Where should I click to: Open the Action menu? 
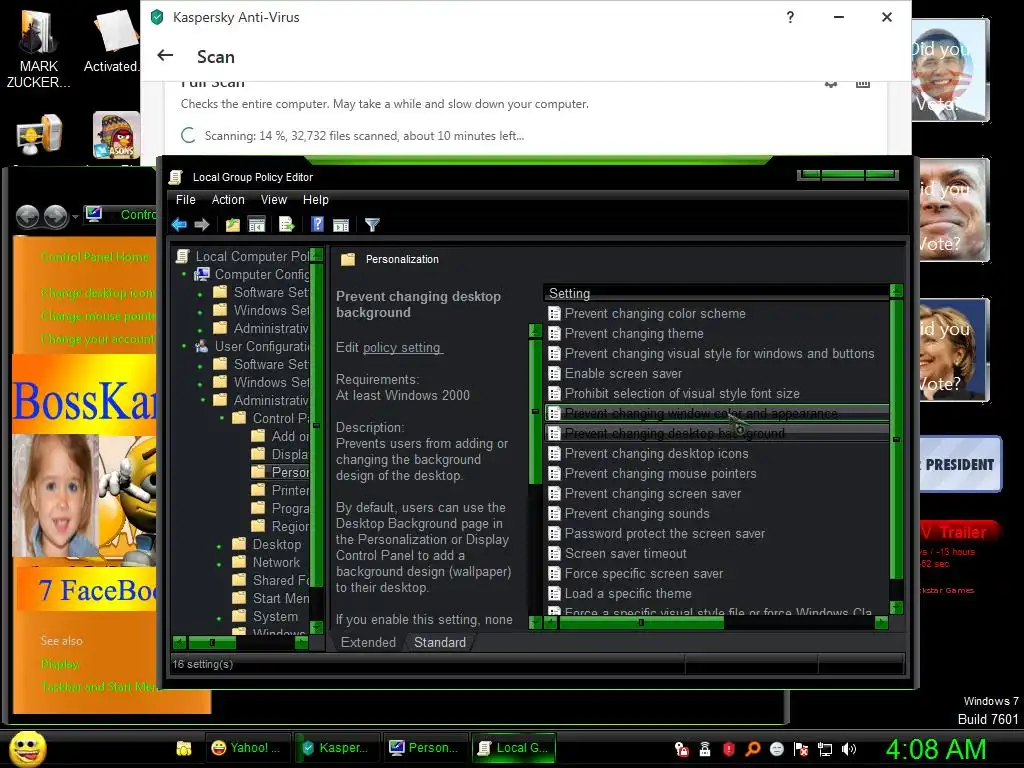(x=228, y=200)
